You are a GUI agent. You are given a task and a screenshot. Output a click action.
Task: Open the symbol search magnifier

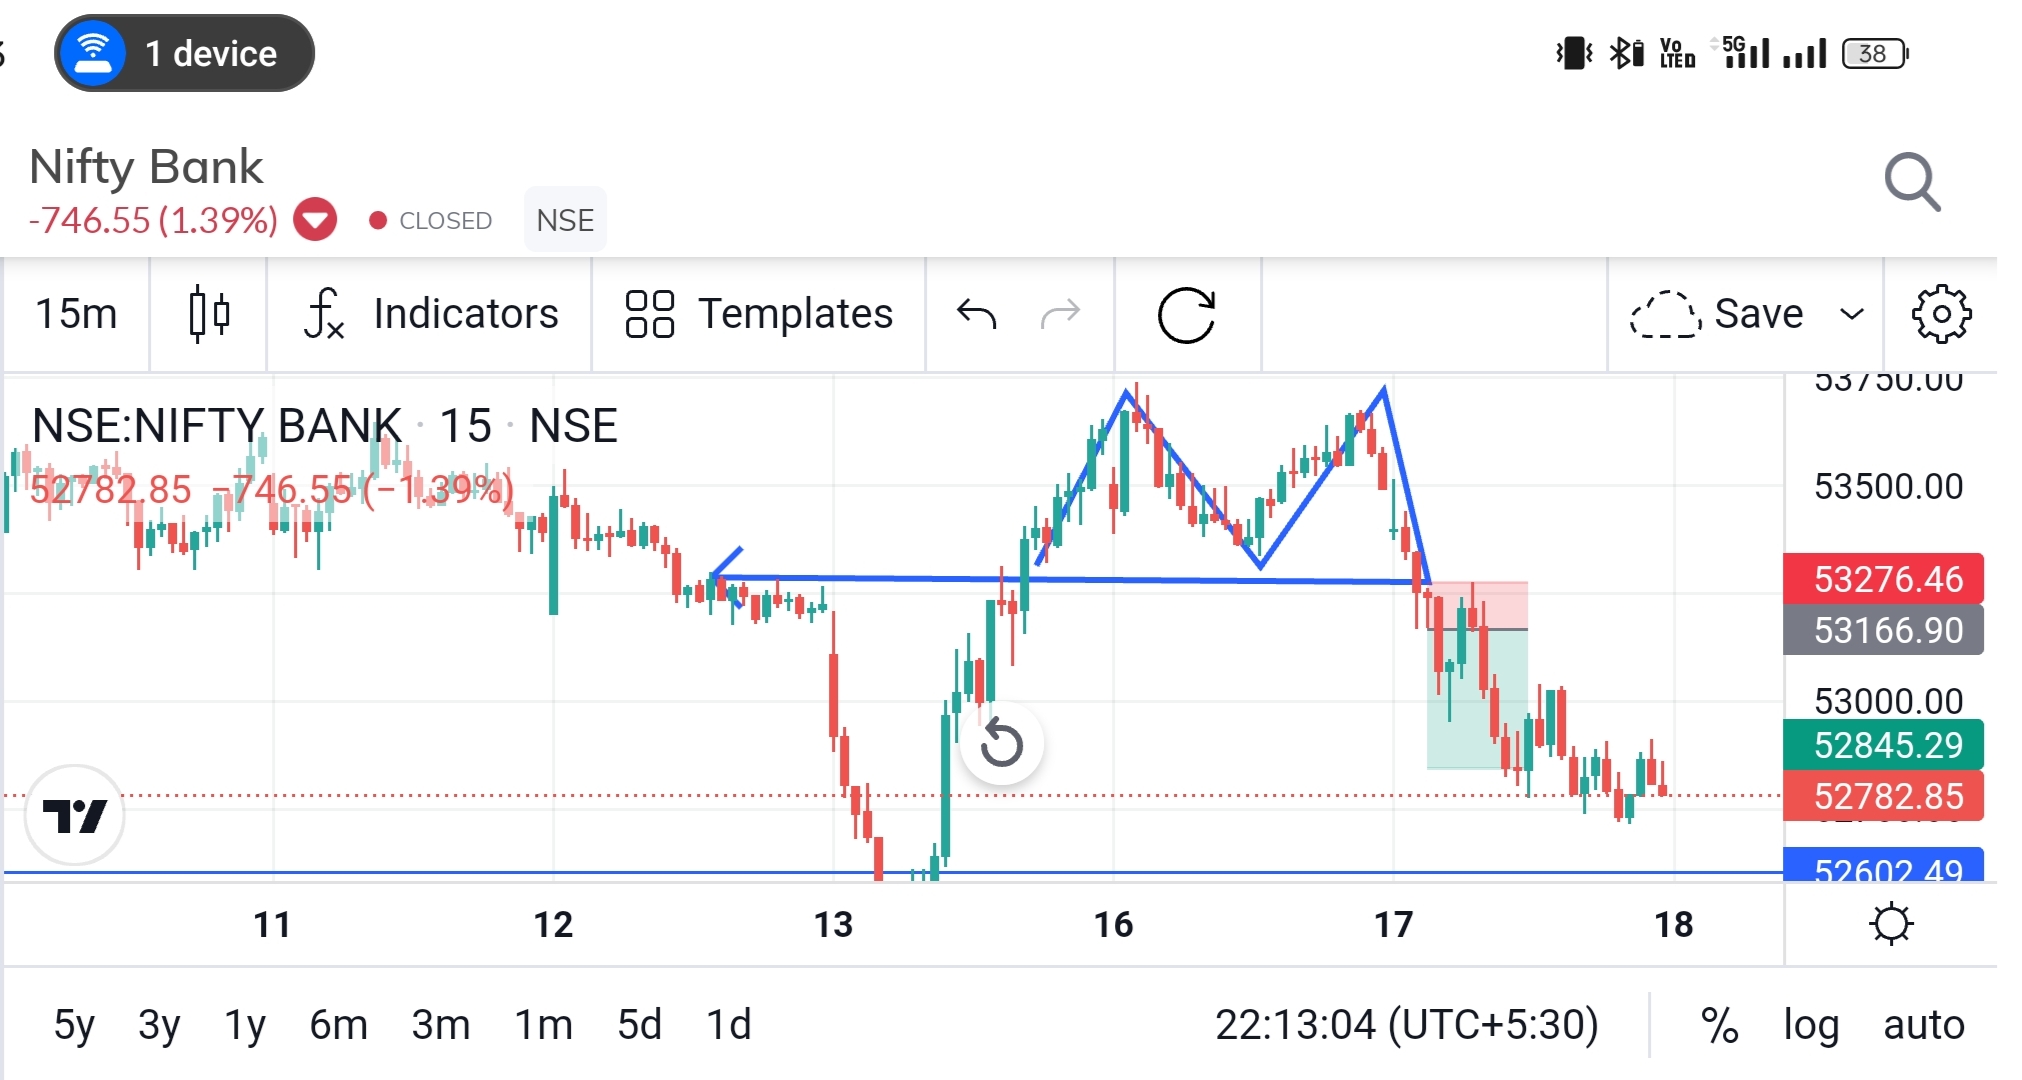click(1911, 182)
